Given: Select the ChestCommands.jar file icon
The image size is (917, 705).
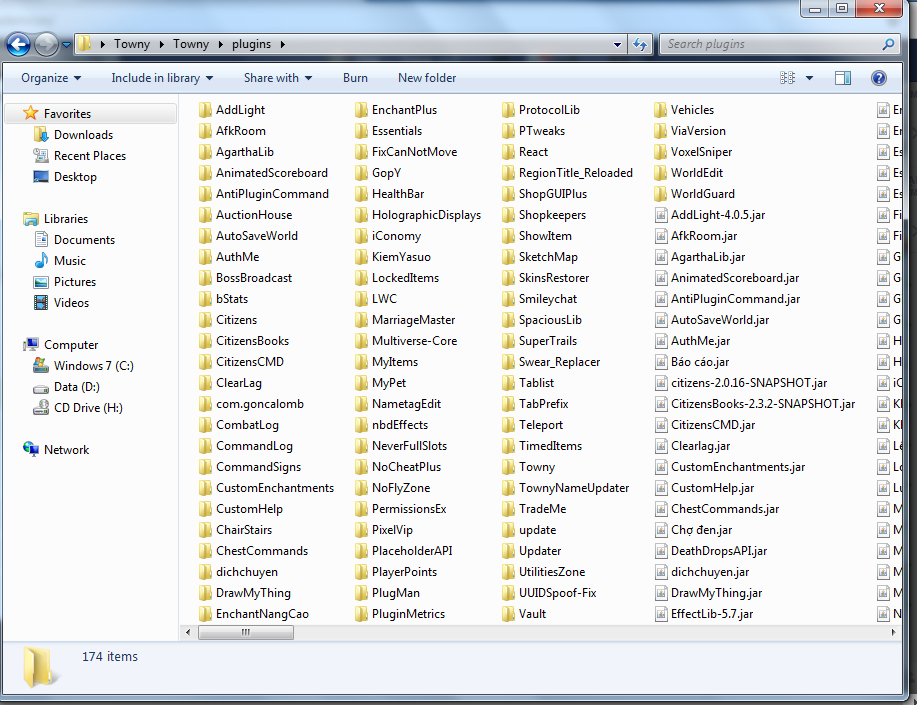Looking at the screenshot, I should [661, 509].
